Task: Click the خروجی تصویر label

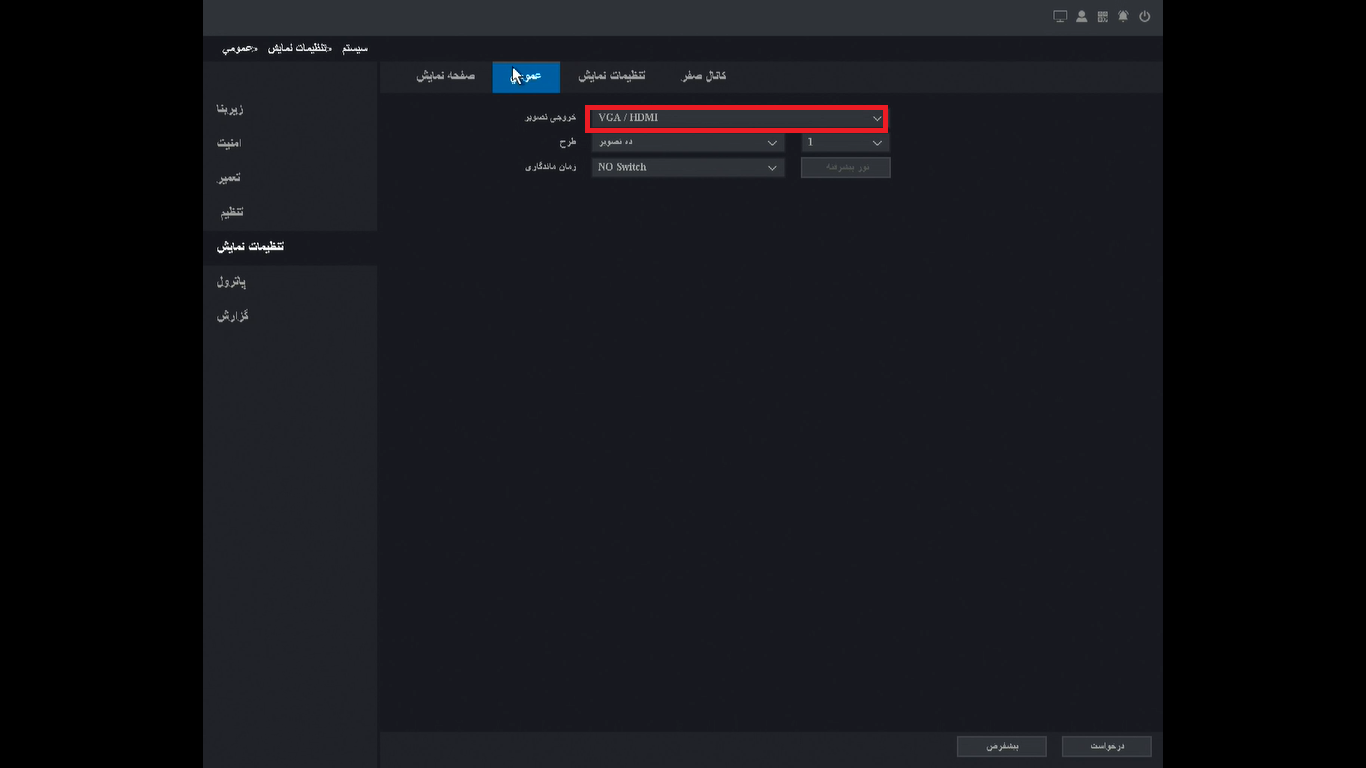Action: pos(552,118)
